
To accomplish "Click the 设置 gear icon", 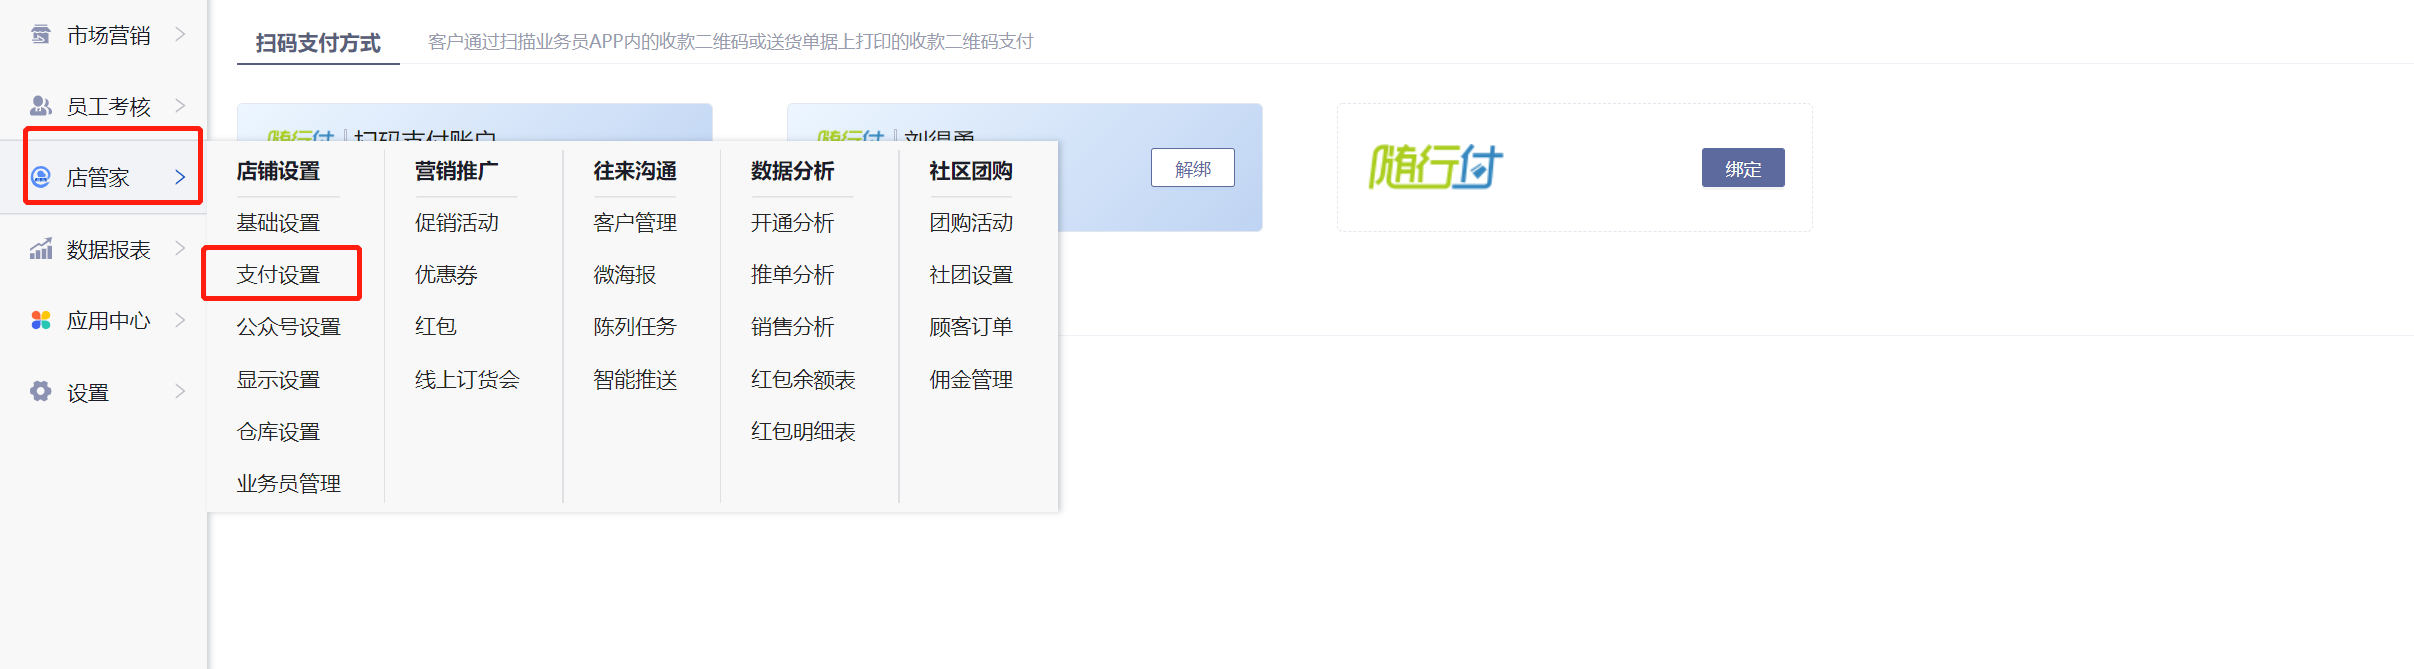I will coord(40,392).
